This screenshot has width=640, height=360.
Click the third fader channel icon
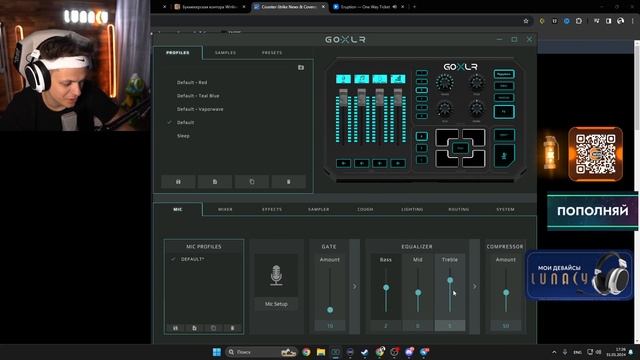click(x=380, y=79)
